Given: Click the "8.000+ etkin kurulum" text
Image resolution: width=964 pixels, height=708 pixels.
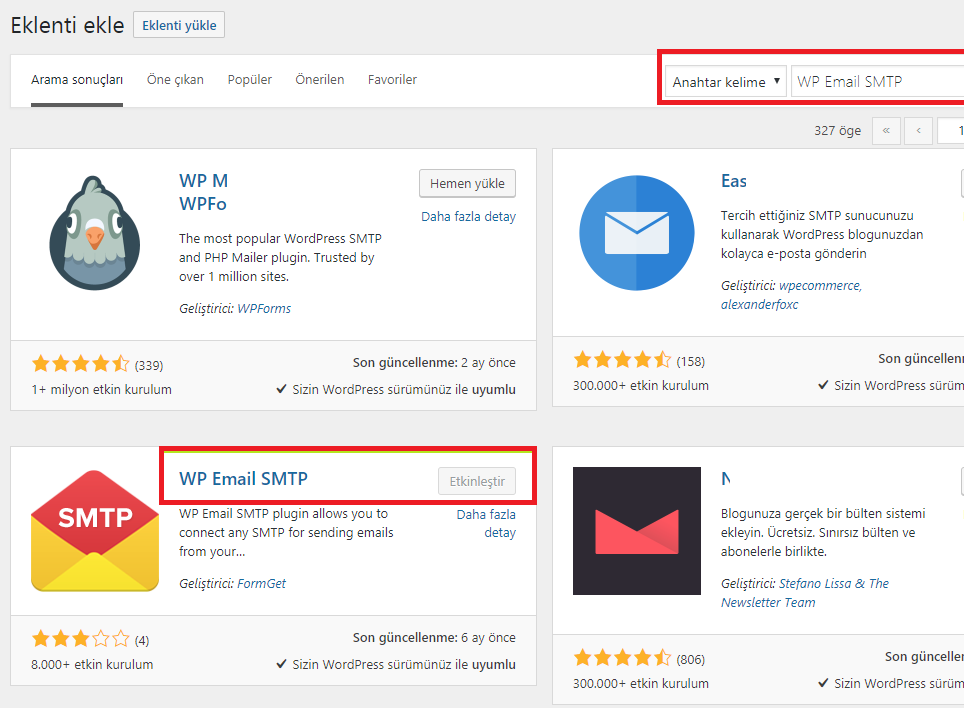Looking at the screenshot, I should [92, 664].
